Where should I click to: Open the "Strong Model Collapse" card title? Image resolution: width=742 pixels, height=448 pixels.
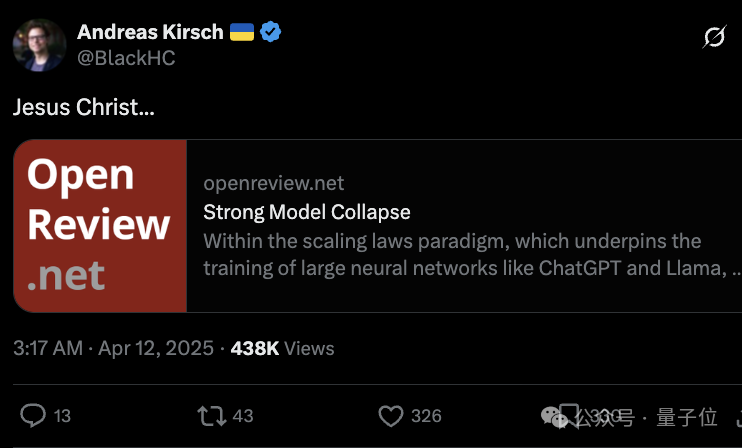point(307,212)
